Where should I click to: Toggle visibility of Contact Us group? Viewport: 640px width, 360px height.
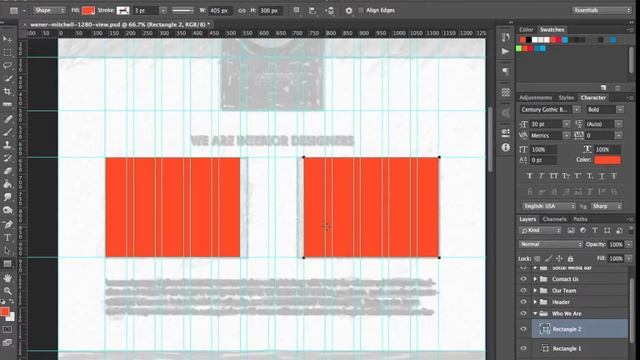tap(523, 279)
